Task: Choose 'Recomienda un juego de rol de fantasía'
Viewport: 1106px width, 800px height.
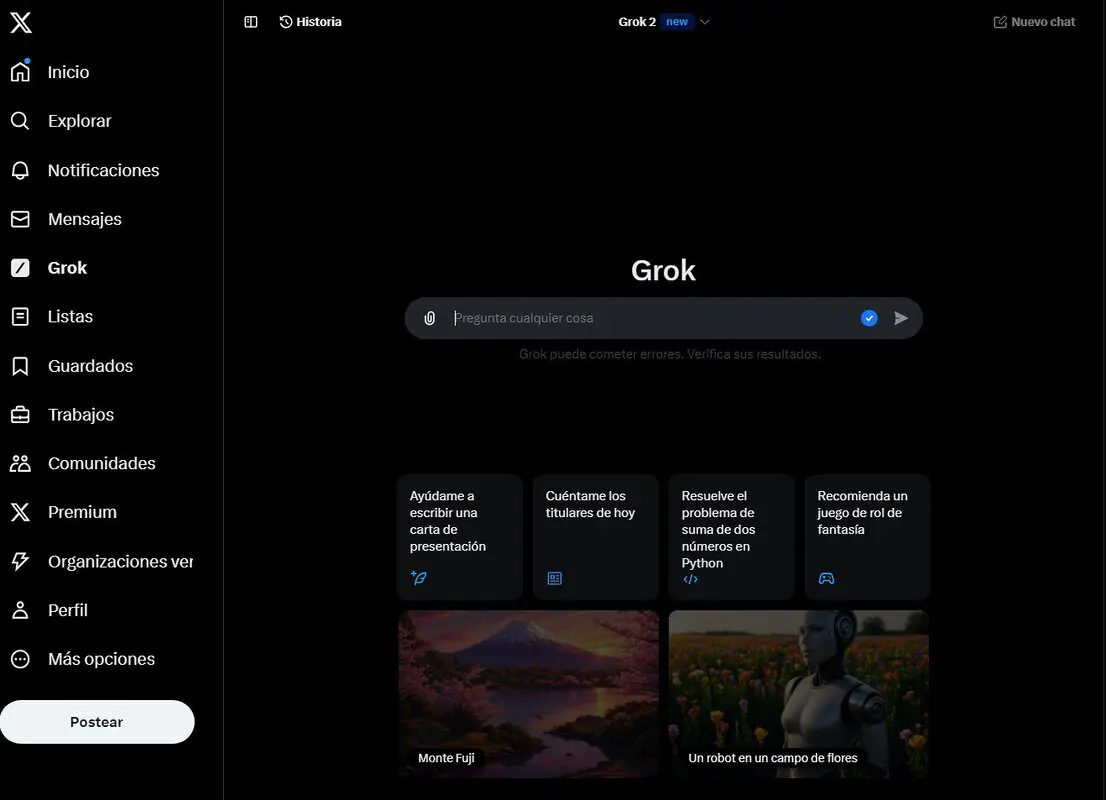Action: point(868,537)
